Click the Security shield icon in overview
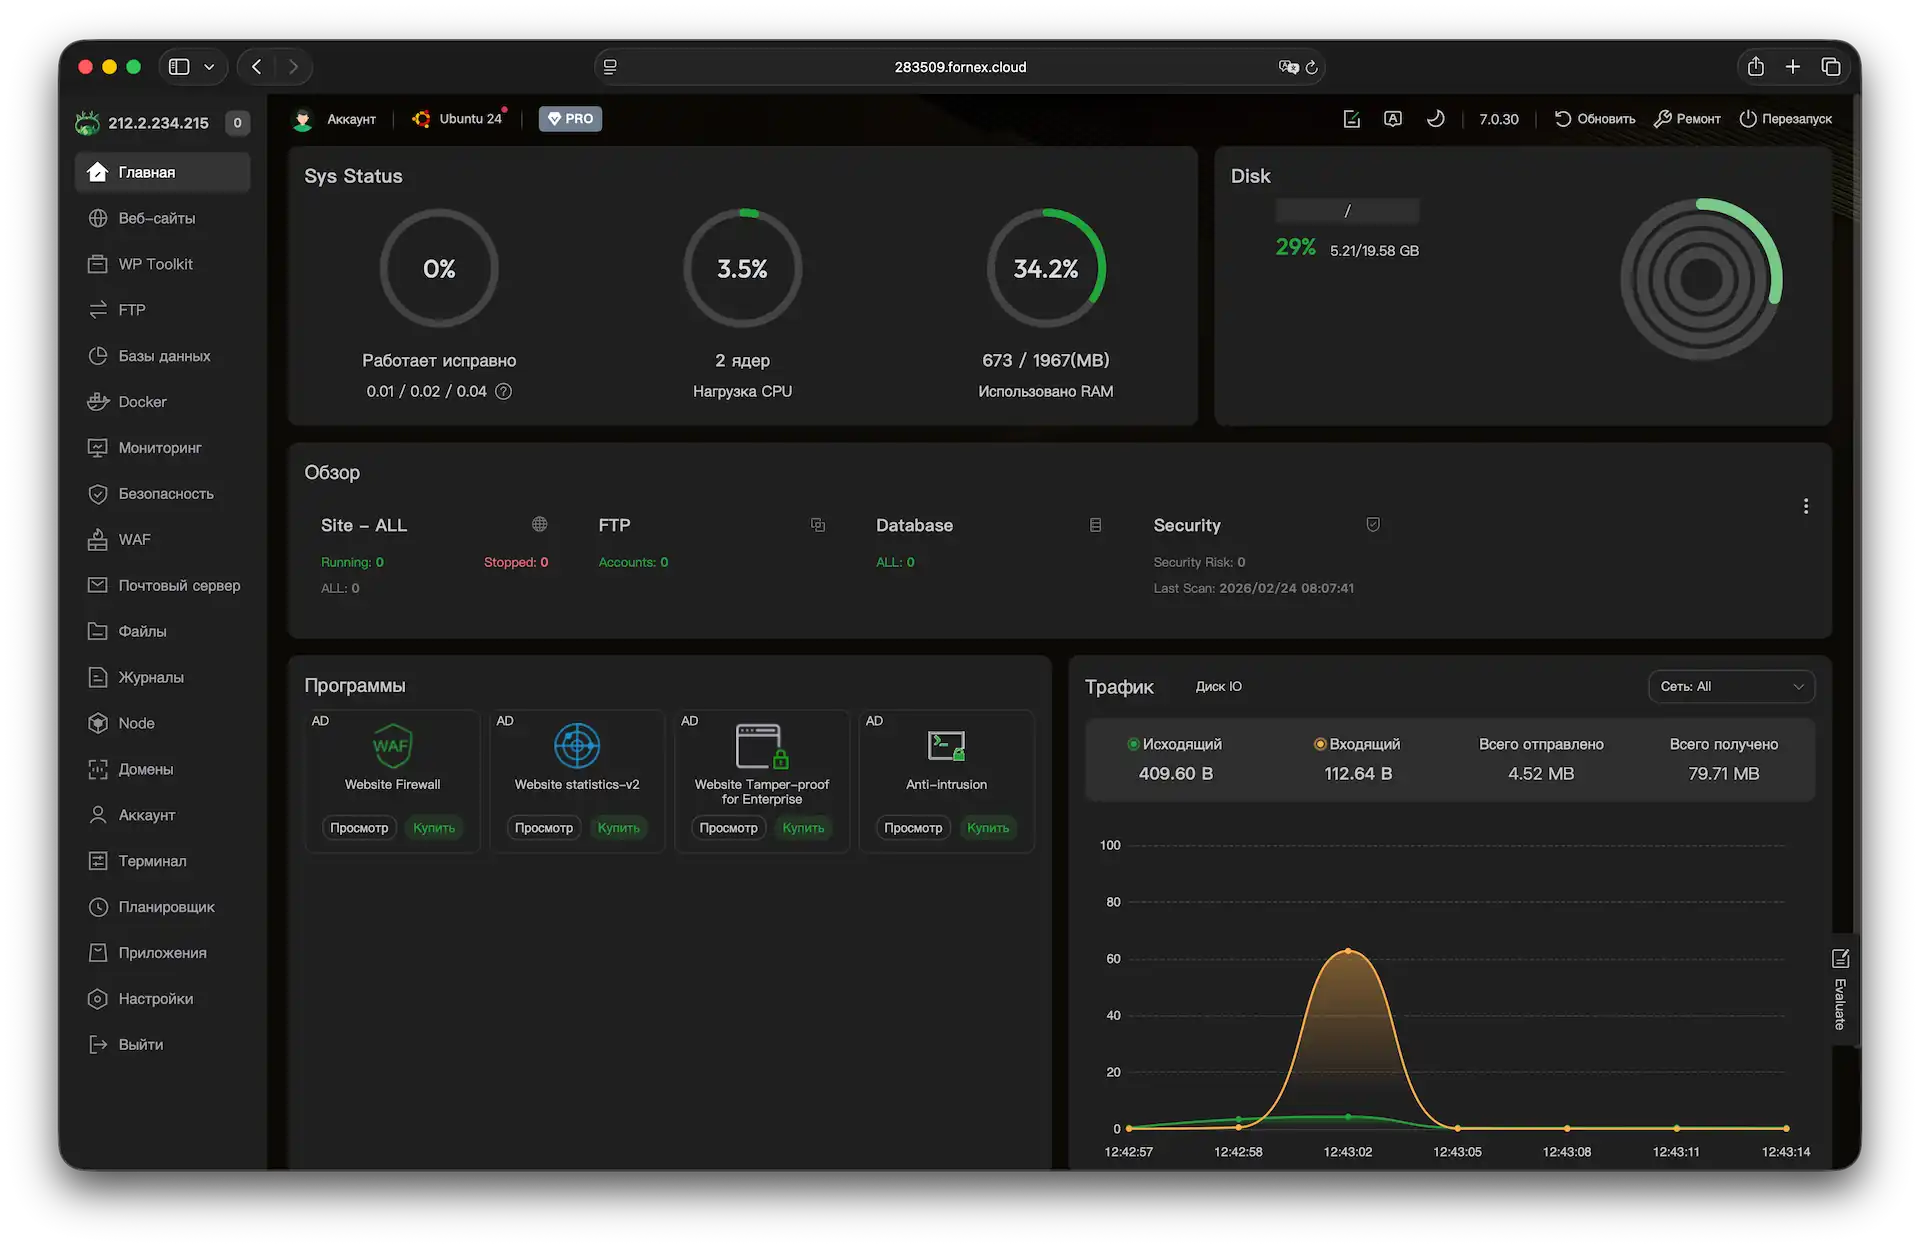The height and width of the screenshot is (1248, 1920). tap(1373, 525)
